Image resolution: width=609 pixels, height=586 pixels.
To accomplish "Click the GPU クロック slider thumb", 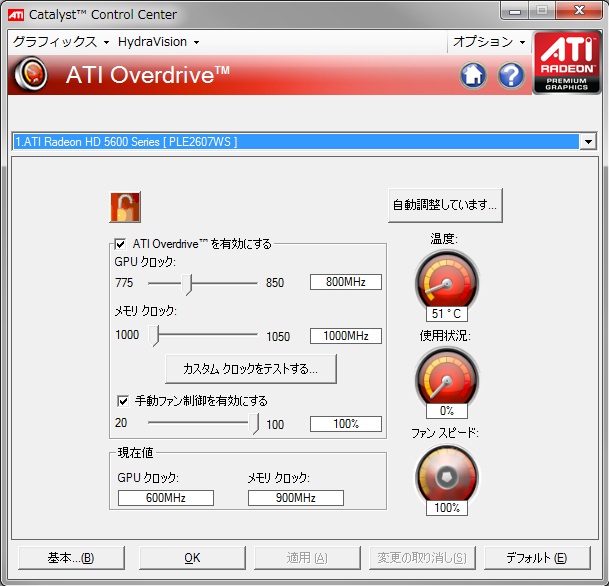I will [x=187, y=284].
